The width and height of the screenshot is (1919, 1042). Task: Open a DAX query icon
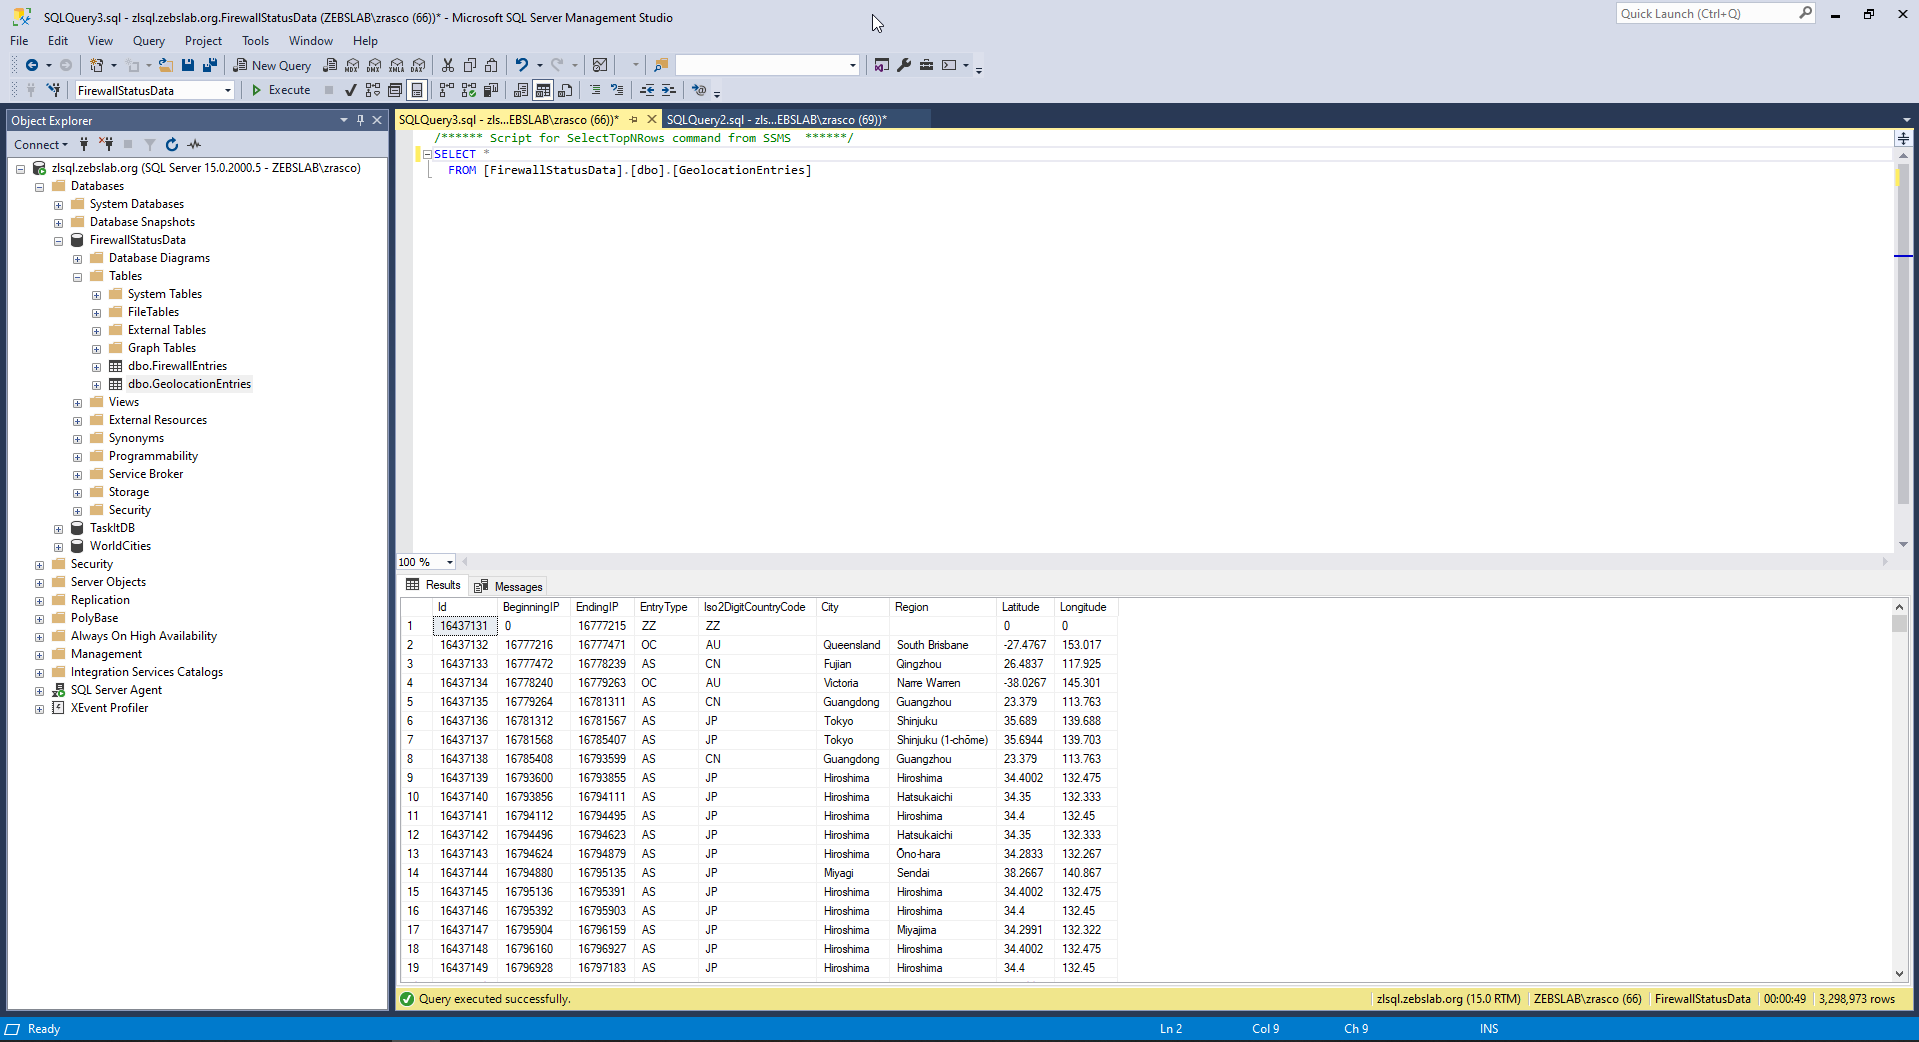(x=419, y=65)
